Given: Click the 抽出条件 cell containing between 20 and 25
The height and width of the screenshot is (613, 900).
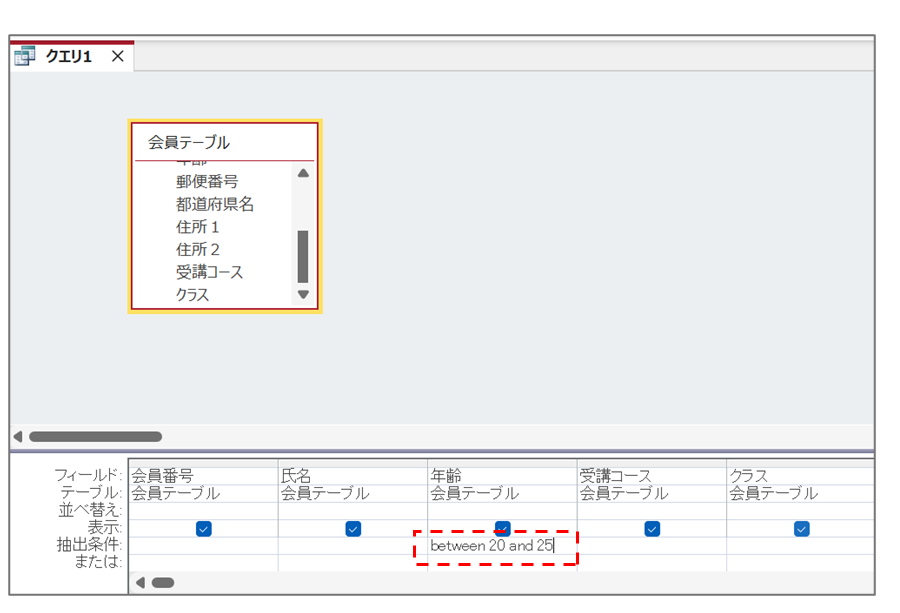Looking at the screenshot, I should pyautogui.click(x=495, y=546).
